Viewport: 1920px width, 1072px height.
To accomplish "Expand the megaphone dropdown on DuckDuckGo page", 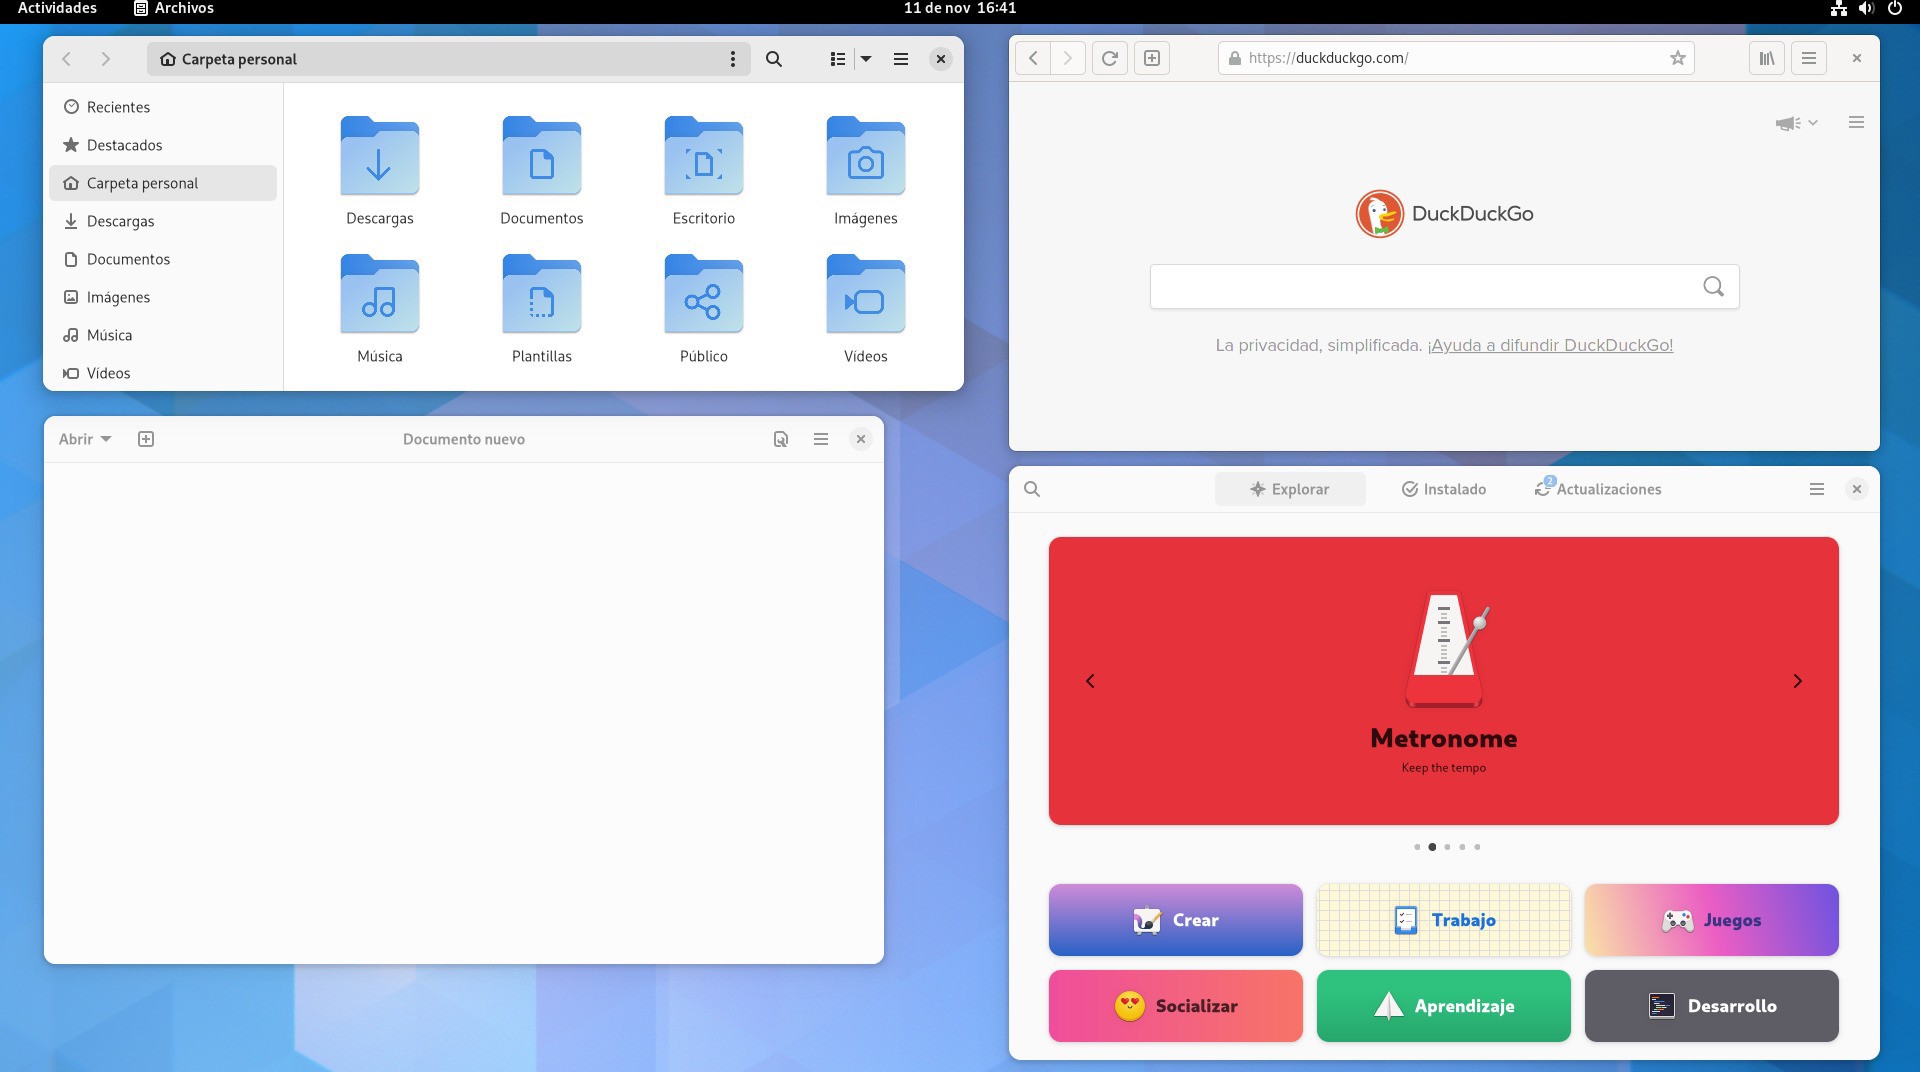I will click(x=1796, y=123).
